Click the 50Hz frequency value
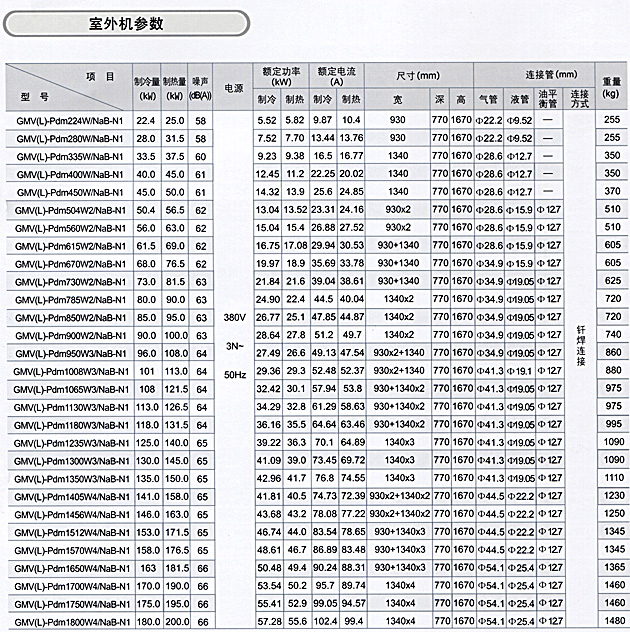This screenshot has height=632, width=630. coord(235,375)
